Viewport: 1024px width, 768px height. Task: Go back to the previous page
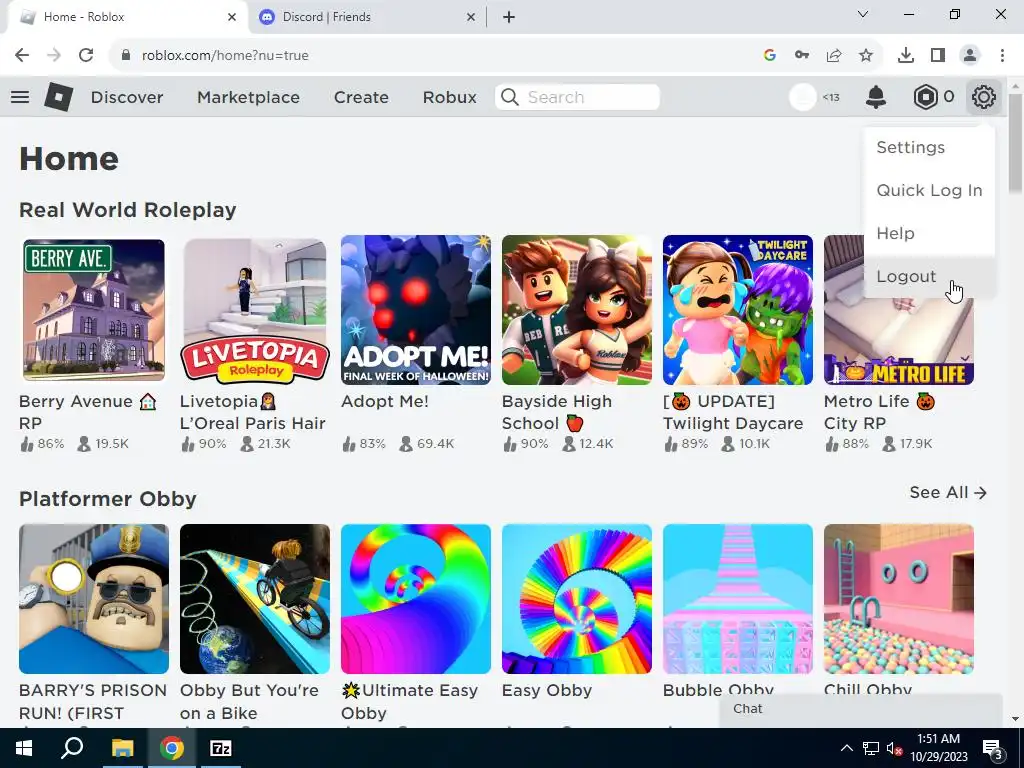pos(22,56)
